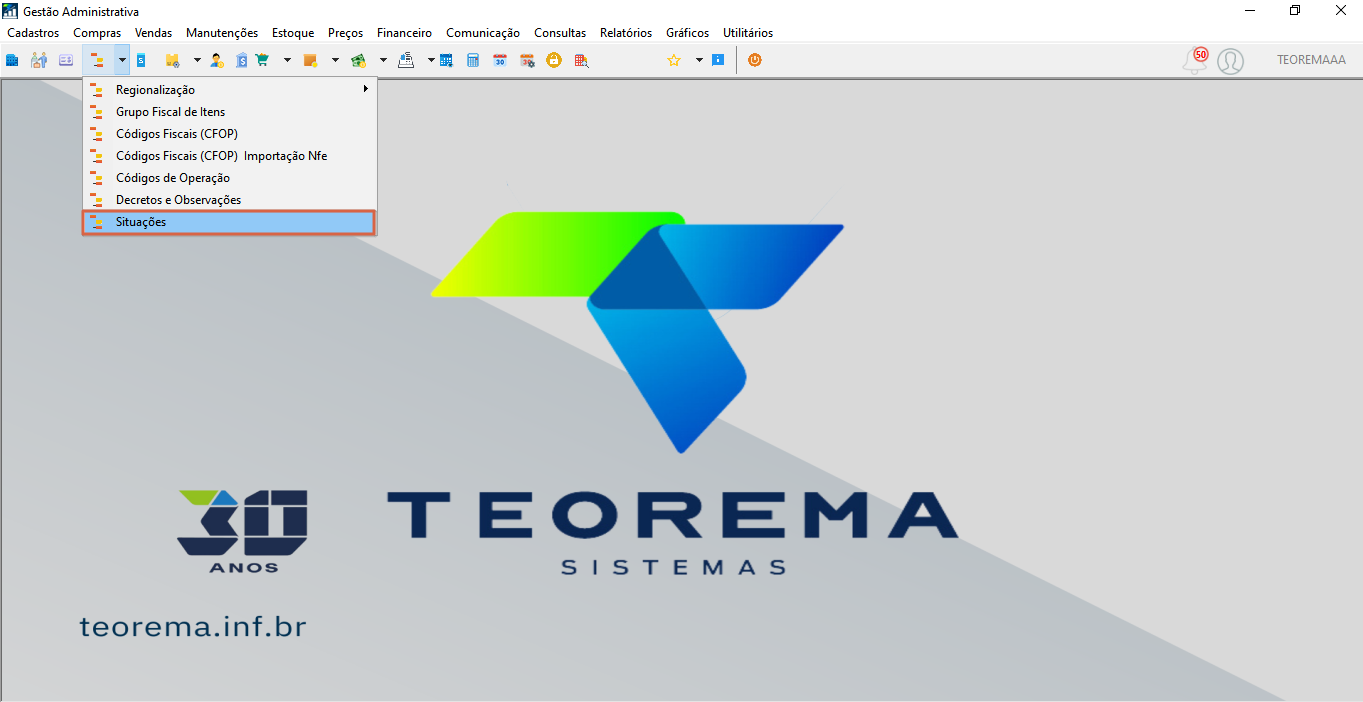Image resolution: width=1363 pixels, height=702 pixels.
Task: Open the Preços menu
Action: (346, 33)
